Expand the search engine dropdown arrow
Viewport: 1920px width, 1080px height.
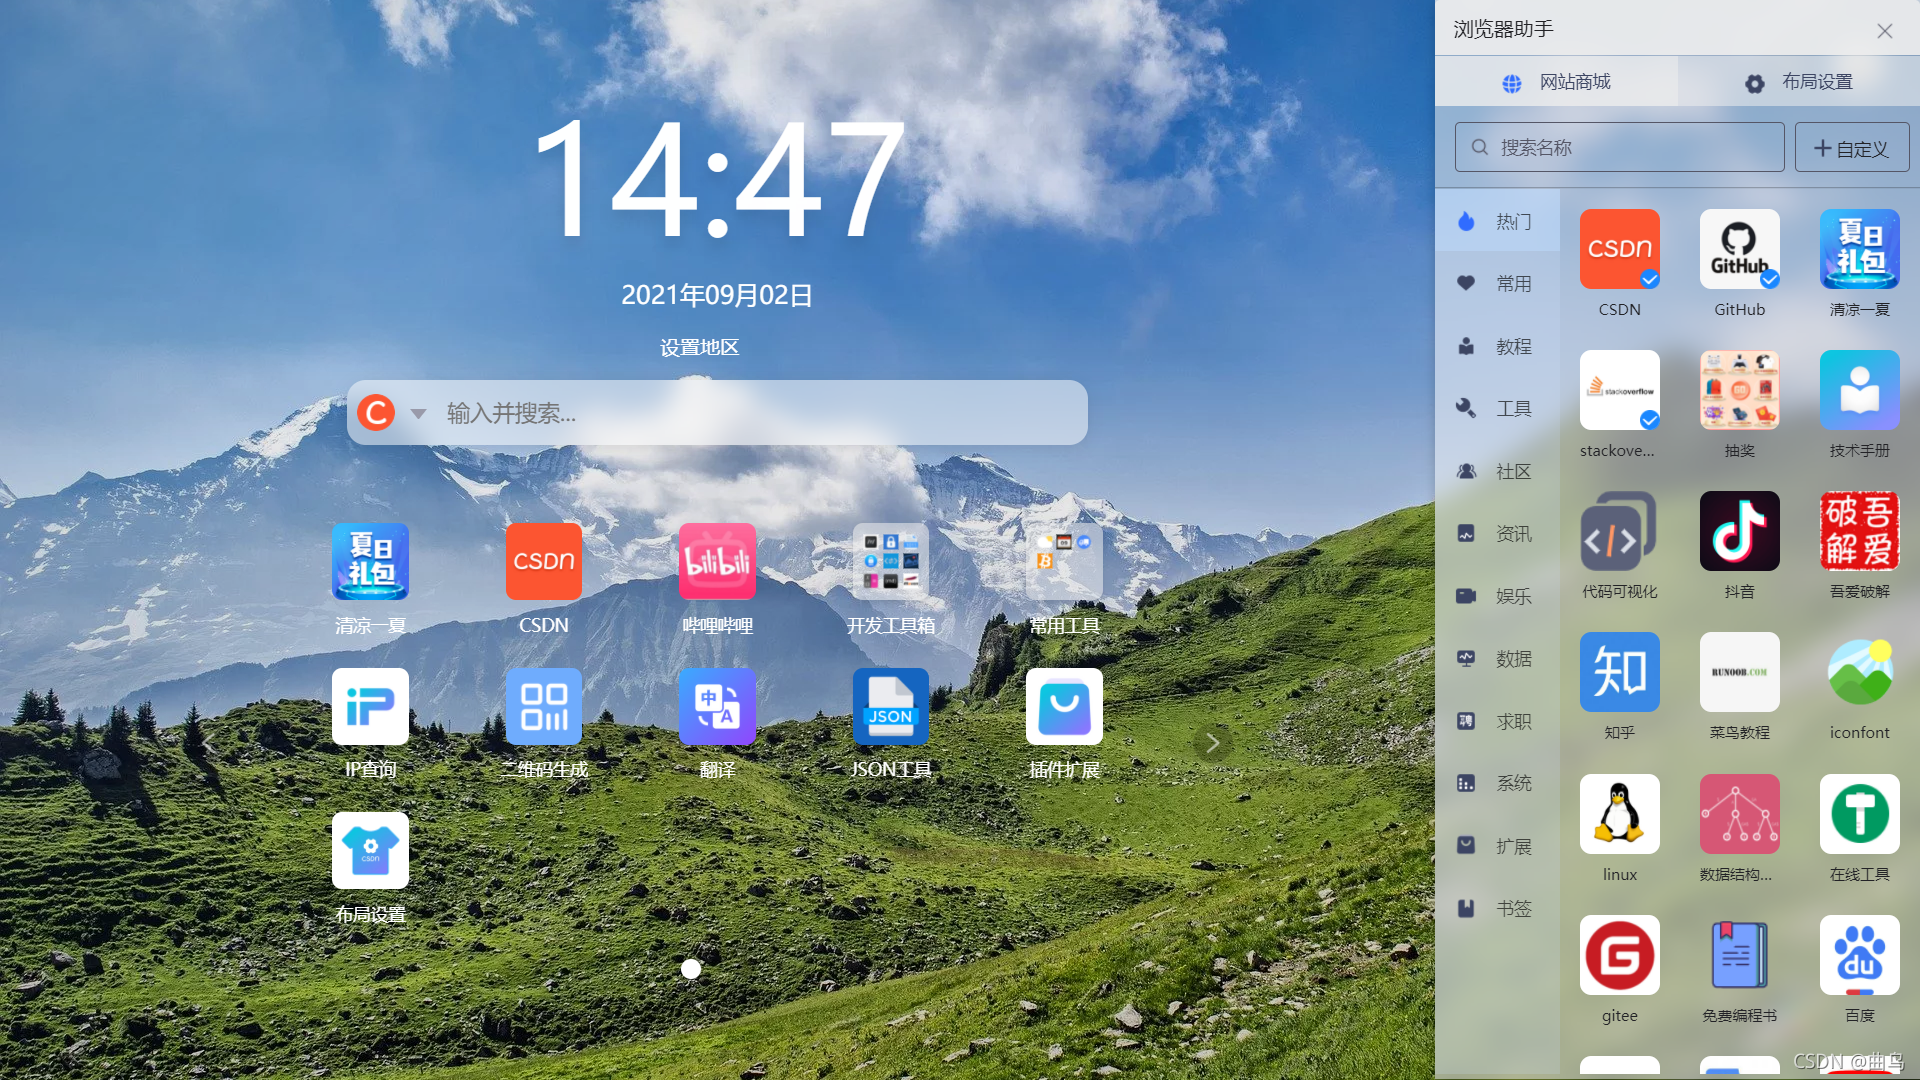click(x=418, y=413)
